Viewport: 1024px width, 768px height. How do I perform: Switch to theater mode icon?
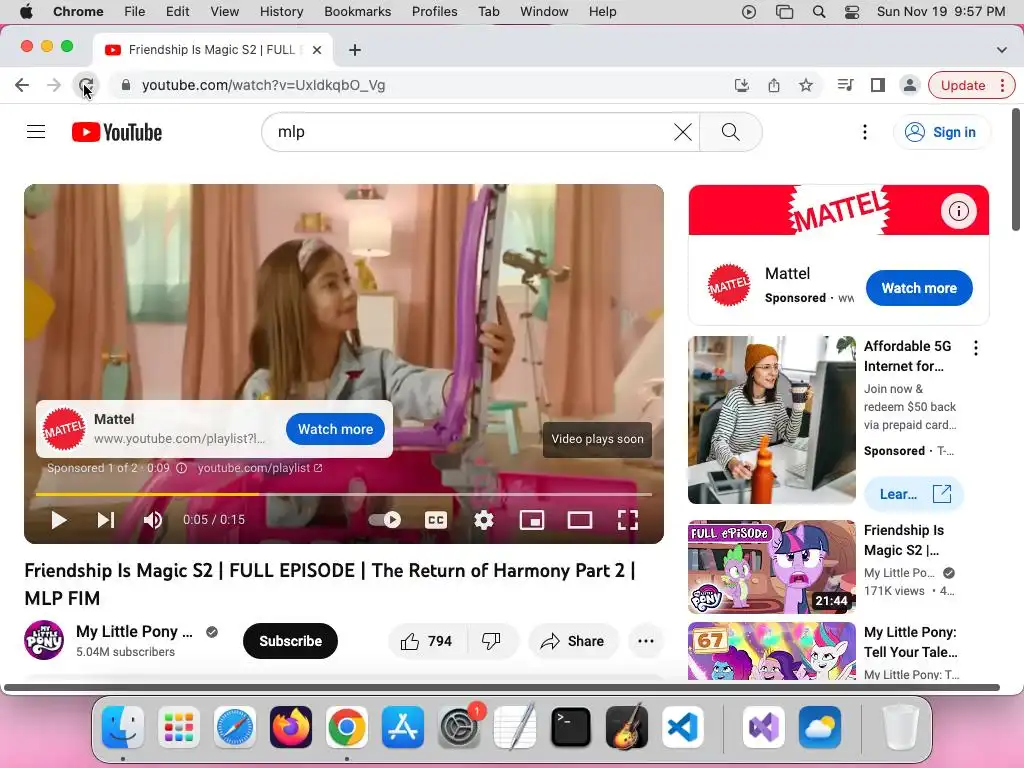[x=580, y=520]
